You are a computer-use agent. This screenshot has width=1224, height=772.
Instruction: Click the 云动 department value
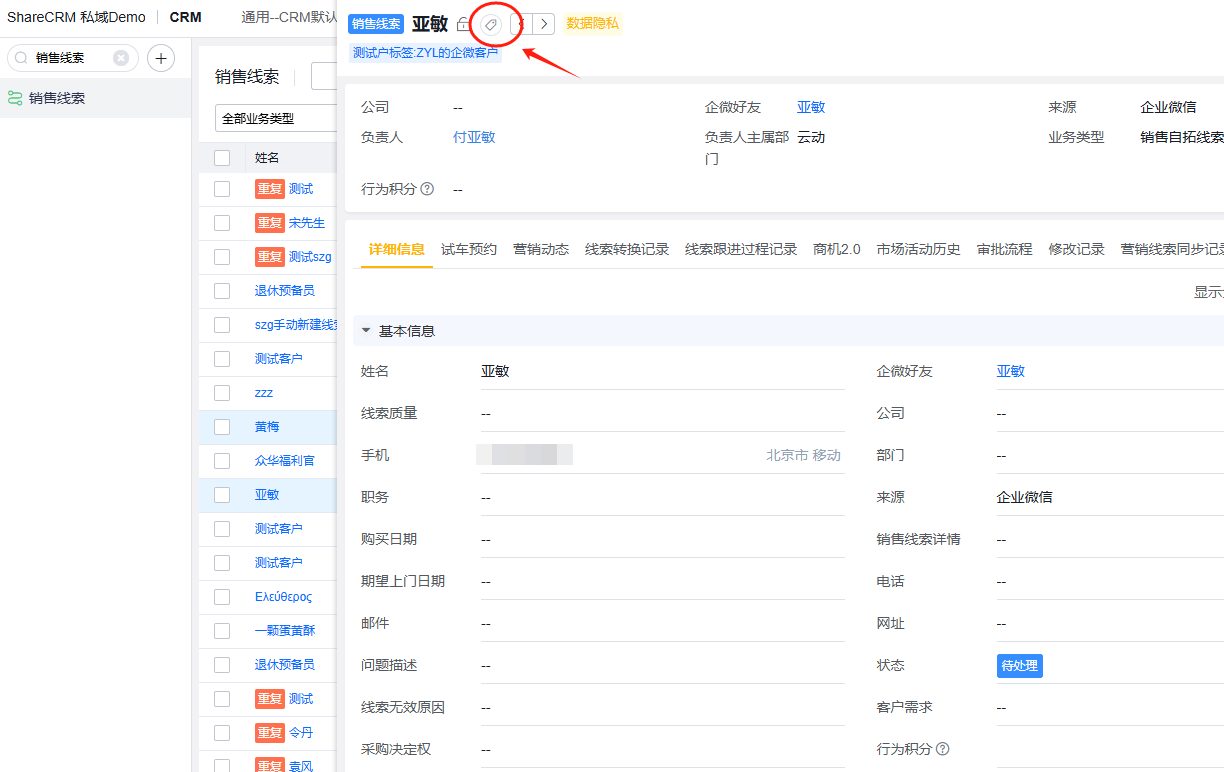click(811, 137)
